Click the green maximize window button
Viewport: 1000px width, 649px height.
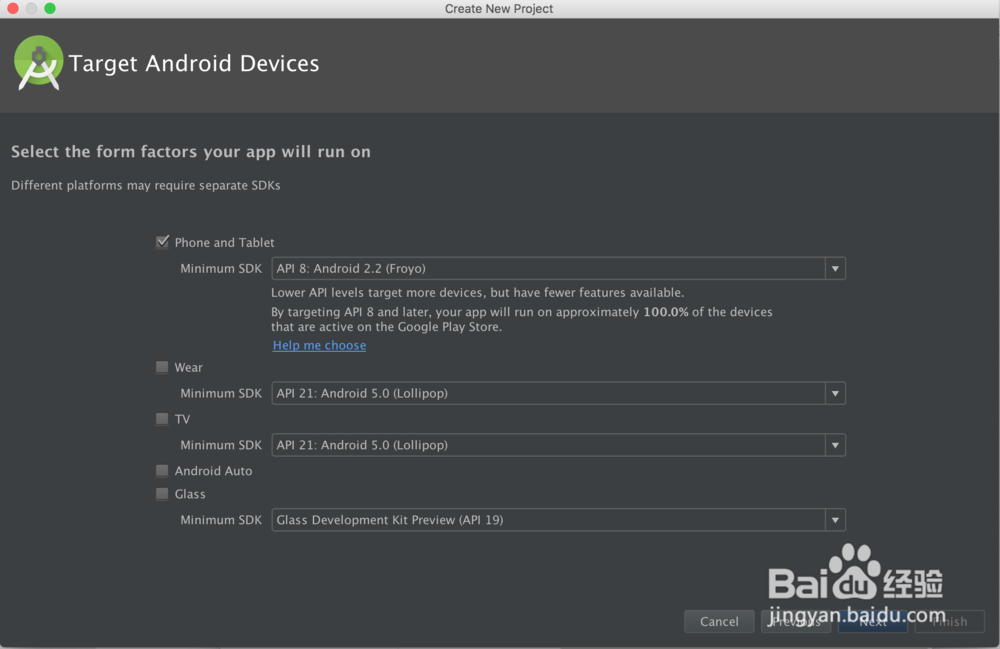[x=50, y=9]
